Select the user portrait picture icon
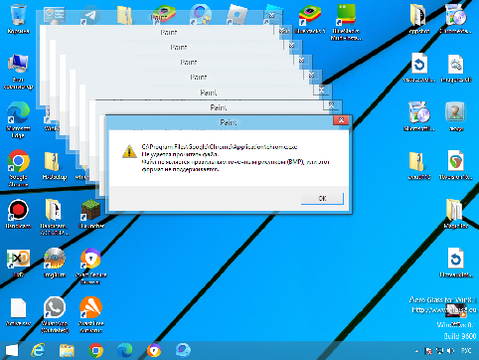The image size is (479, 360). (456, 117)
